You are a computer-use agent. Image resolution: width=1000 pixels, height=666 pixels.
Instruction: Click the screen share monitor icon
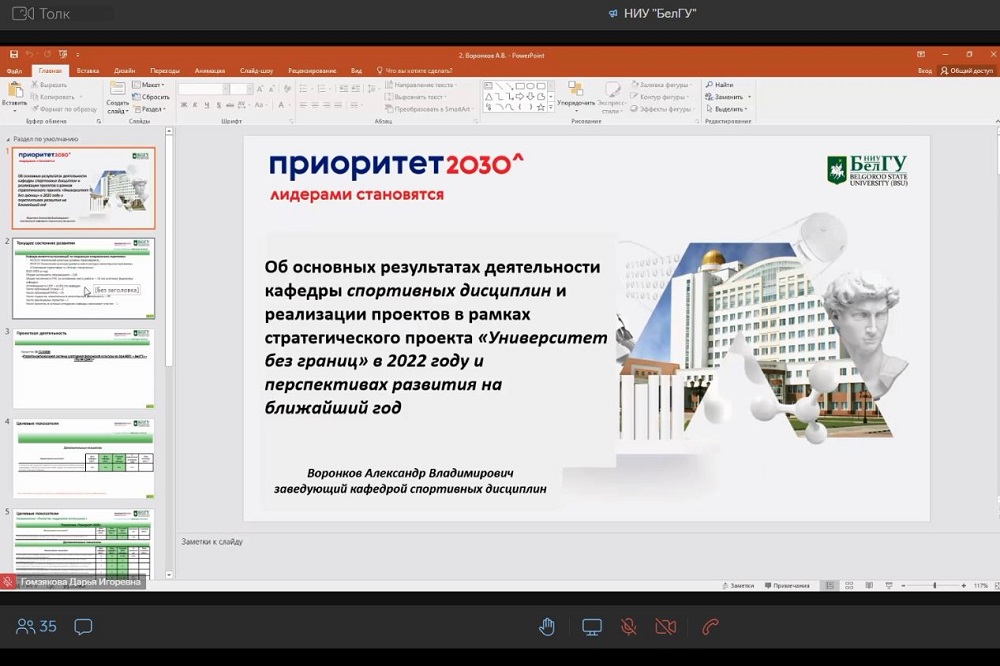pos(592,627)
